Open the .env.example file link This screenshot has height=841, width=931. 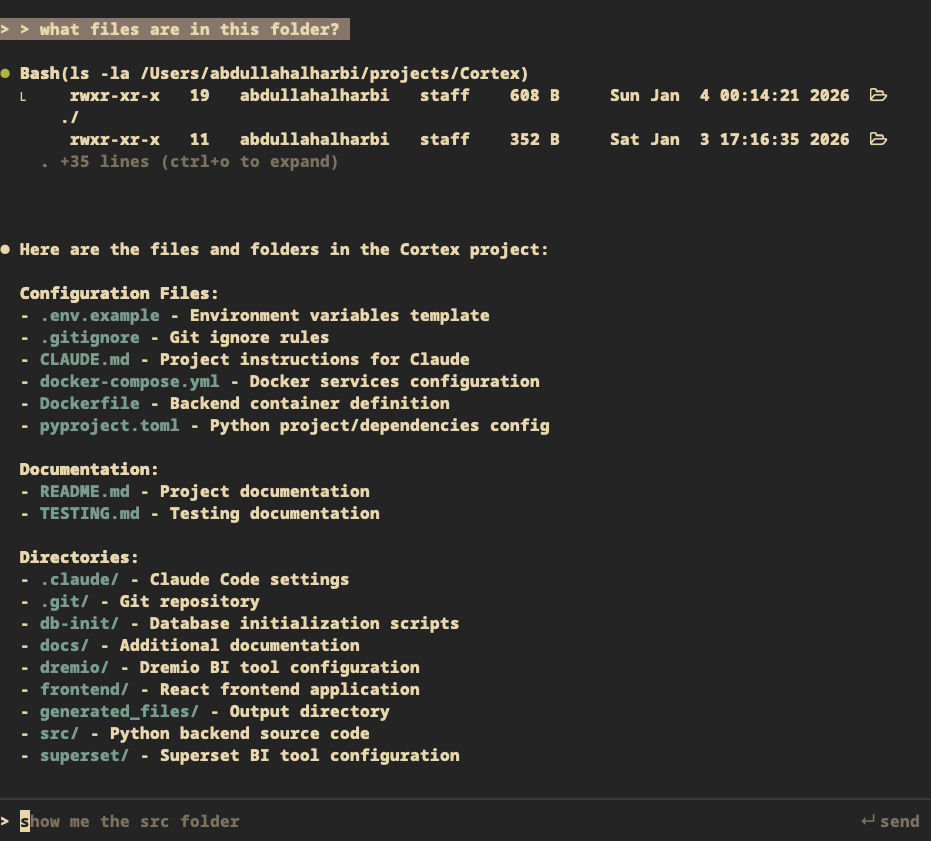[98, 315]
